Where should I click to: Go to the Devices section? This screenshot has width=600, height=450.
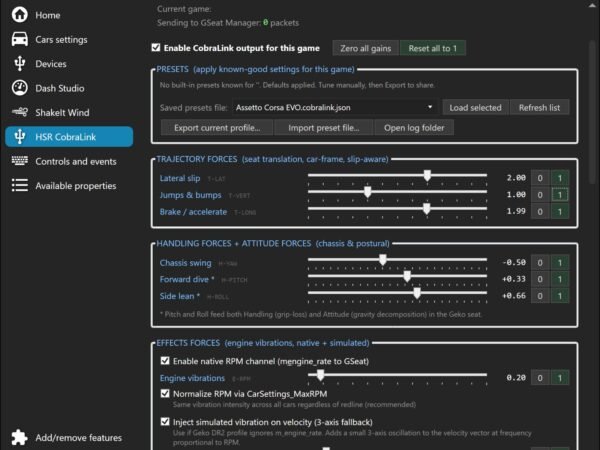[x=51, y=64]
